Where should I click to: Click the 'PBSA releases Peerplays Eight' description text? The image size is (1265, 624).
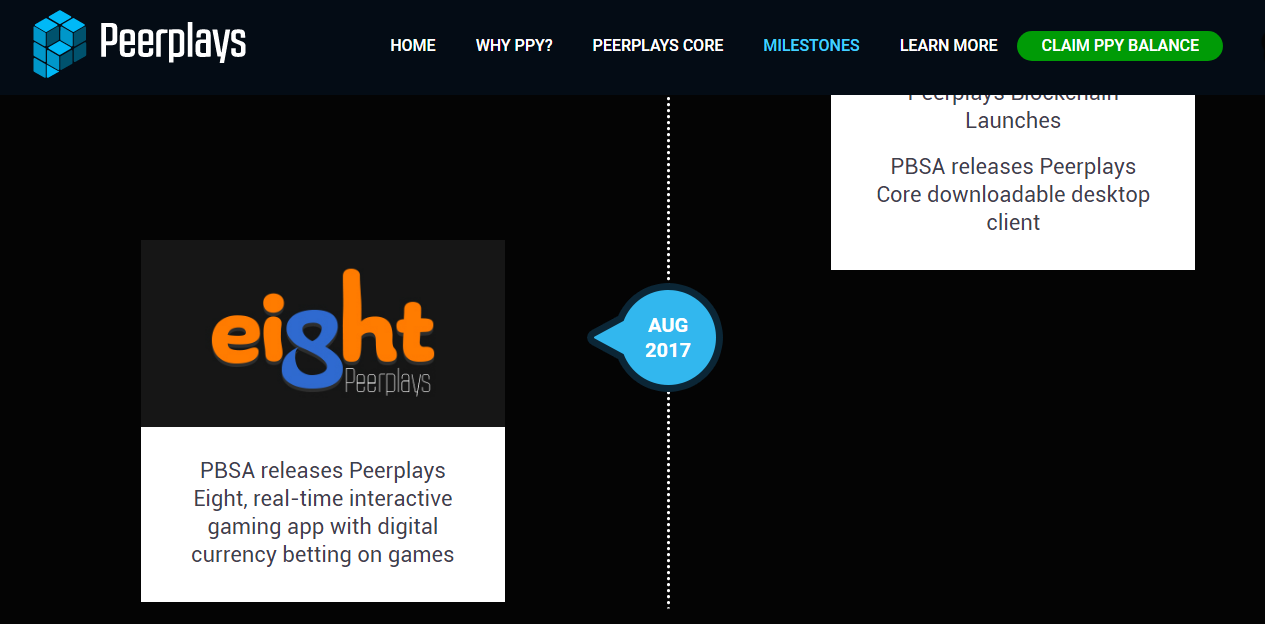point(323,512)
